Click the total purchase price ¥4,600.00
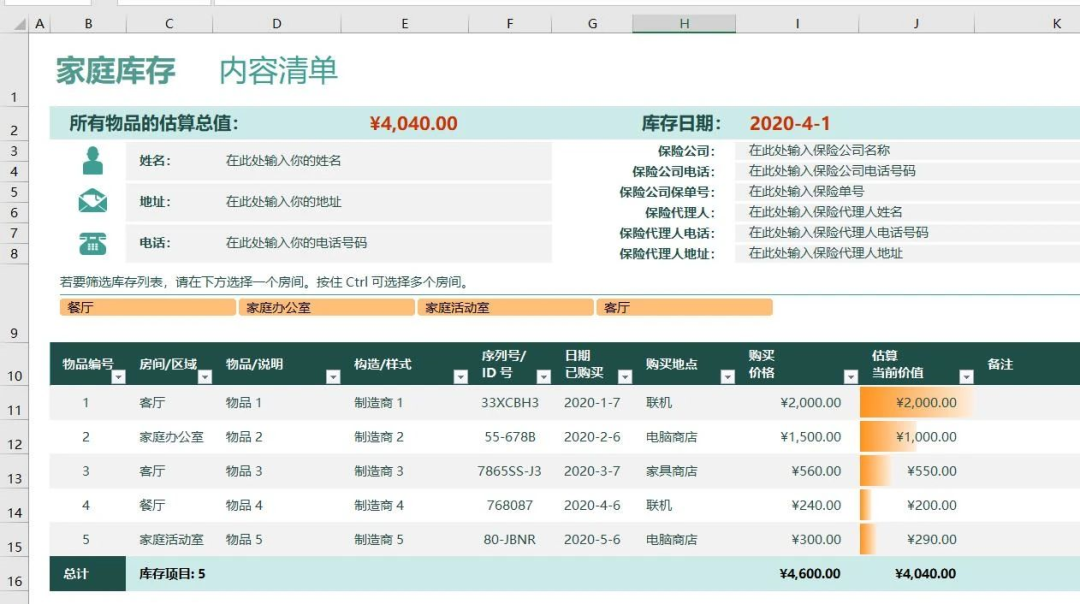The width and height of the screenshot is (1080, 604). click(x=810, y=574)
